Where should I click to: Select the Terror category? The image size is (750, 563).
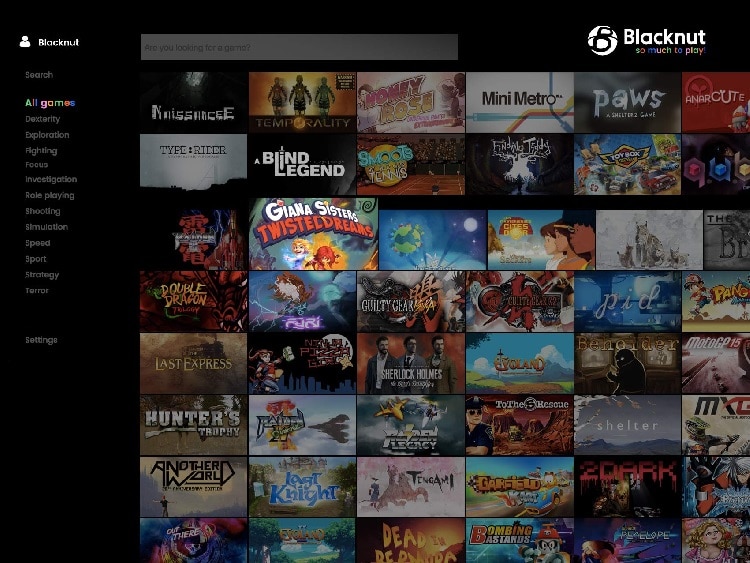(x=37, y=290)
